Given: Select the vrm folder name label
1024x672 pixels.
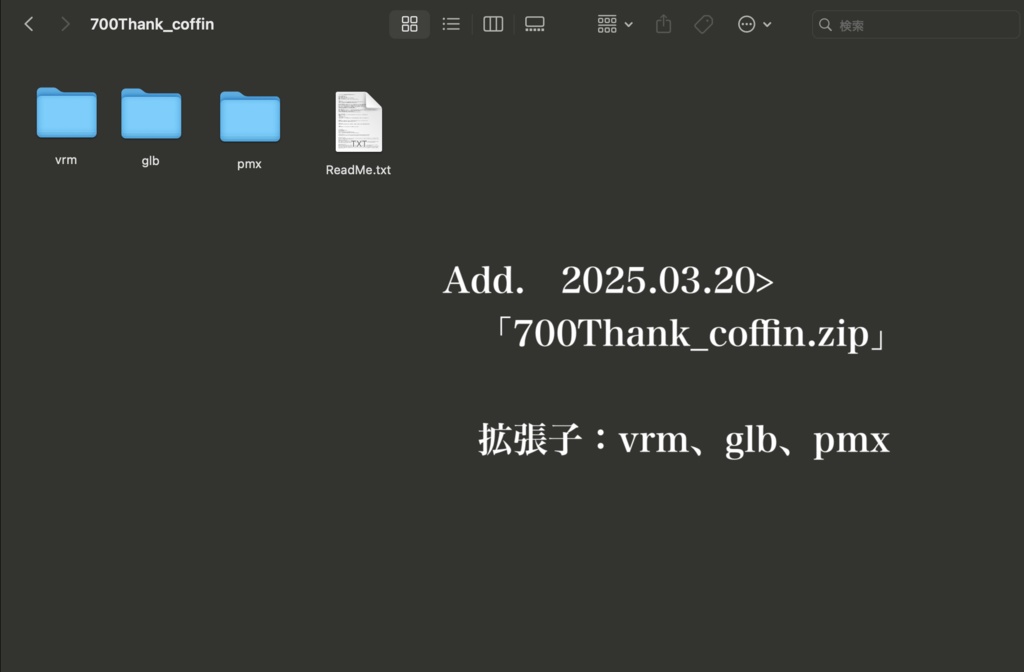Looking at the screenshot, I should click(x=66, y=158).
